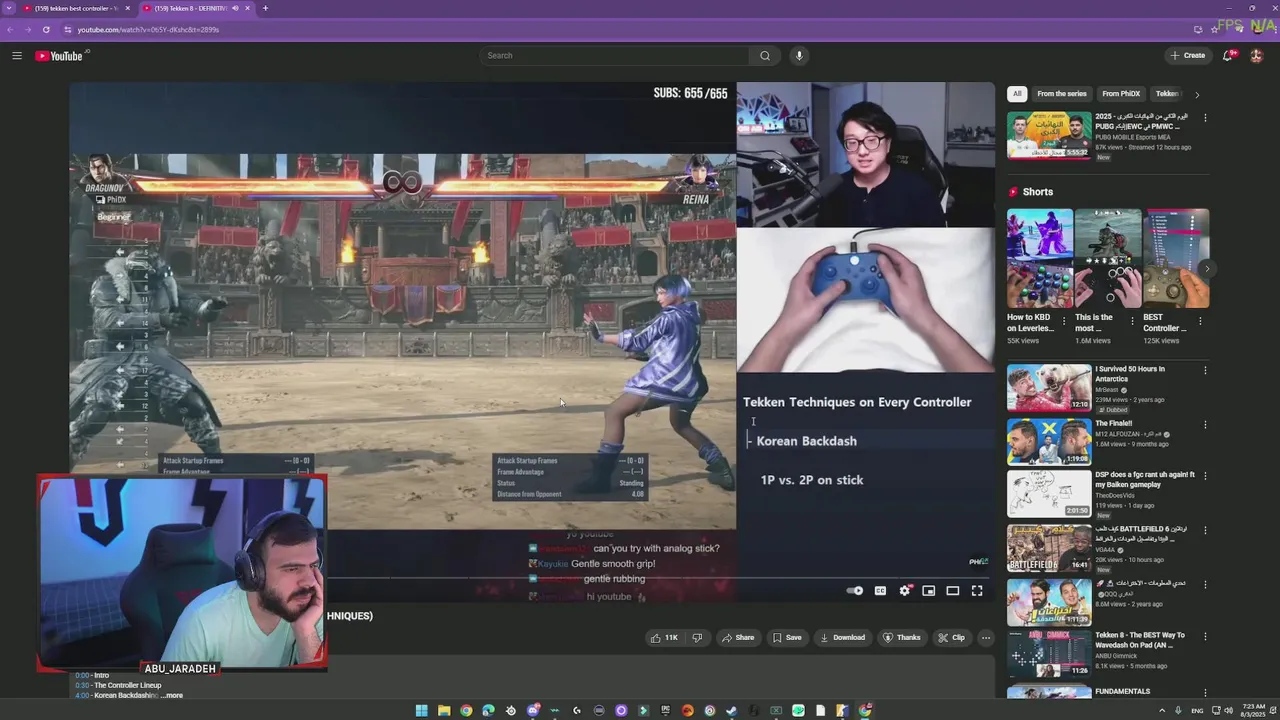
Task: Like the video with 11K likes
Action: click(664, 638)
